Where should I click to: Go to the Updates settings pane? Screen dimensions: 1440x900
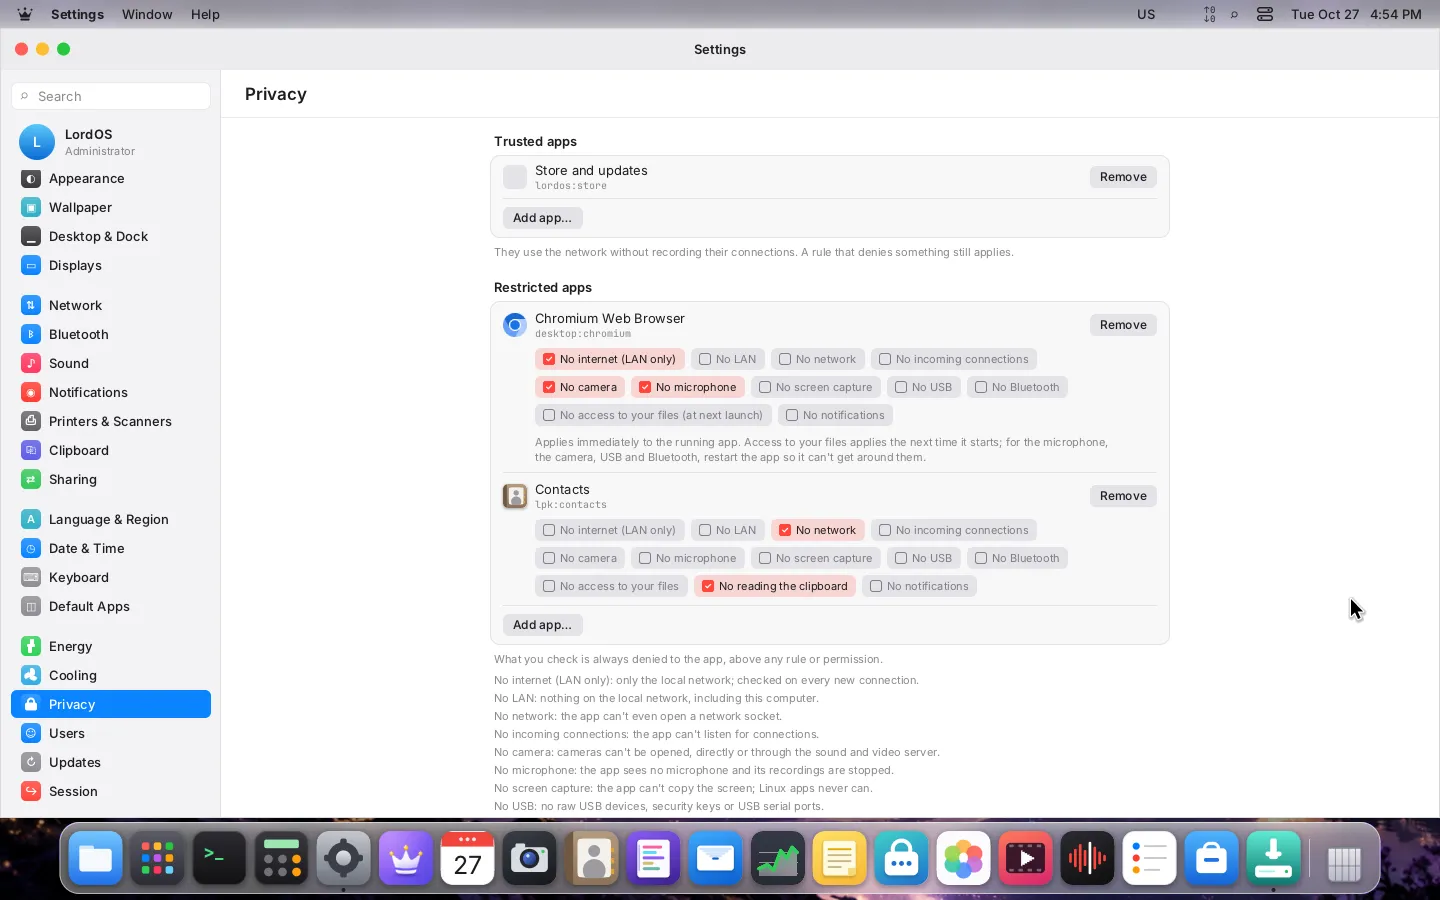coord(111,762)
